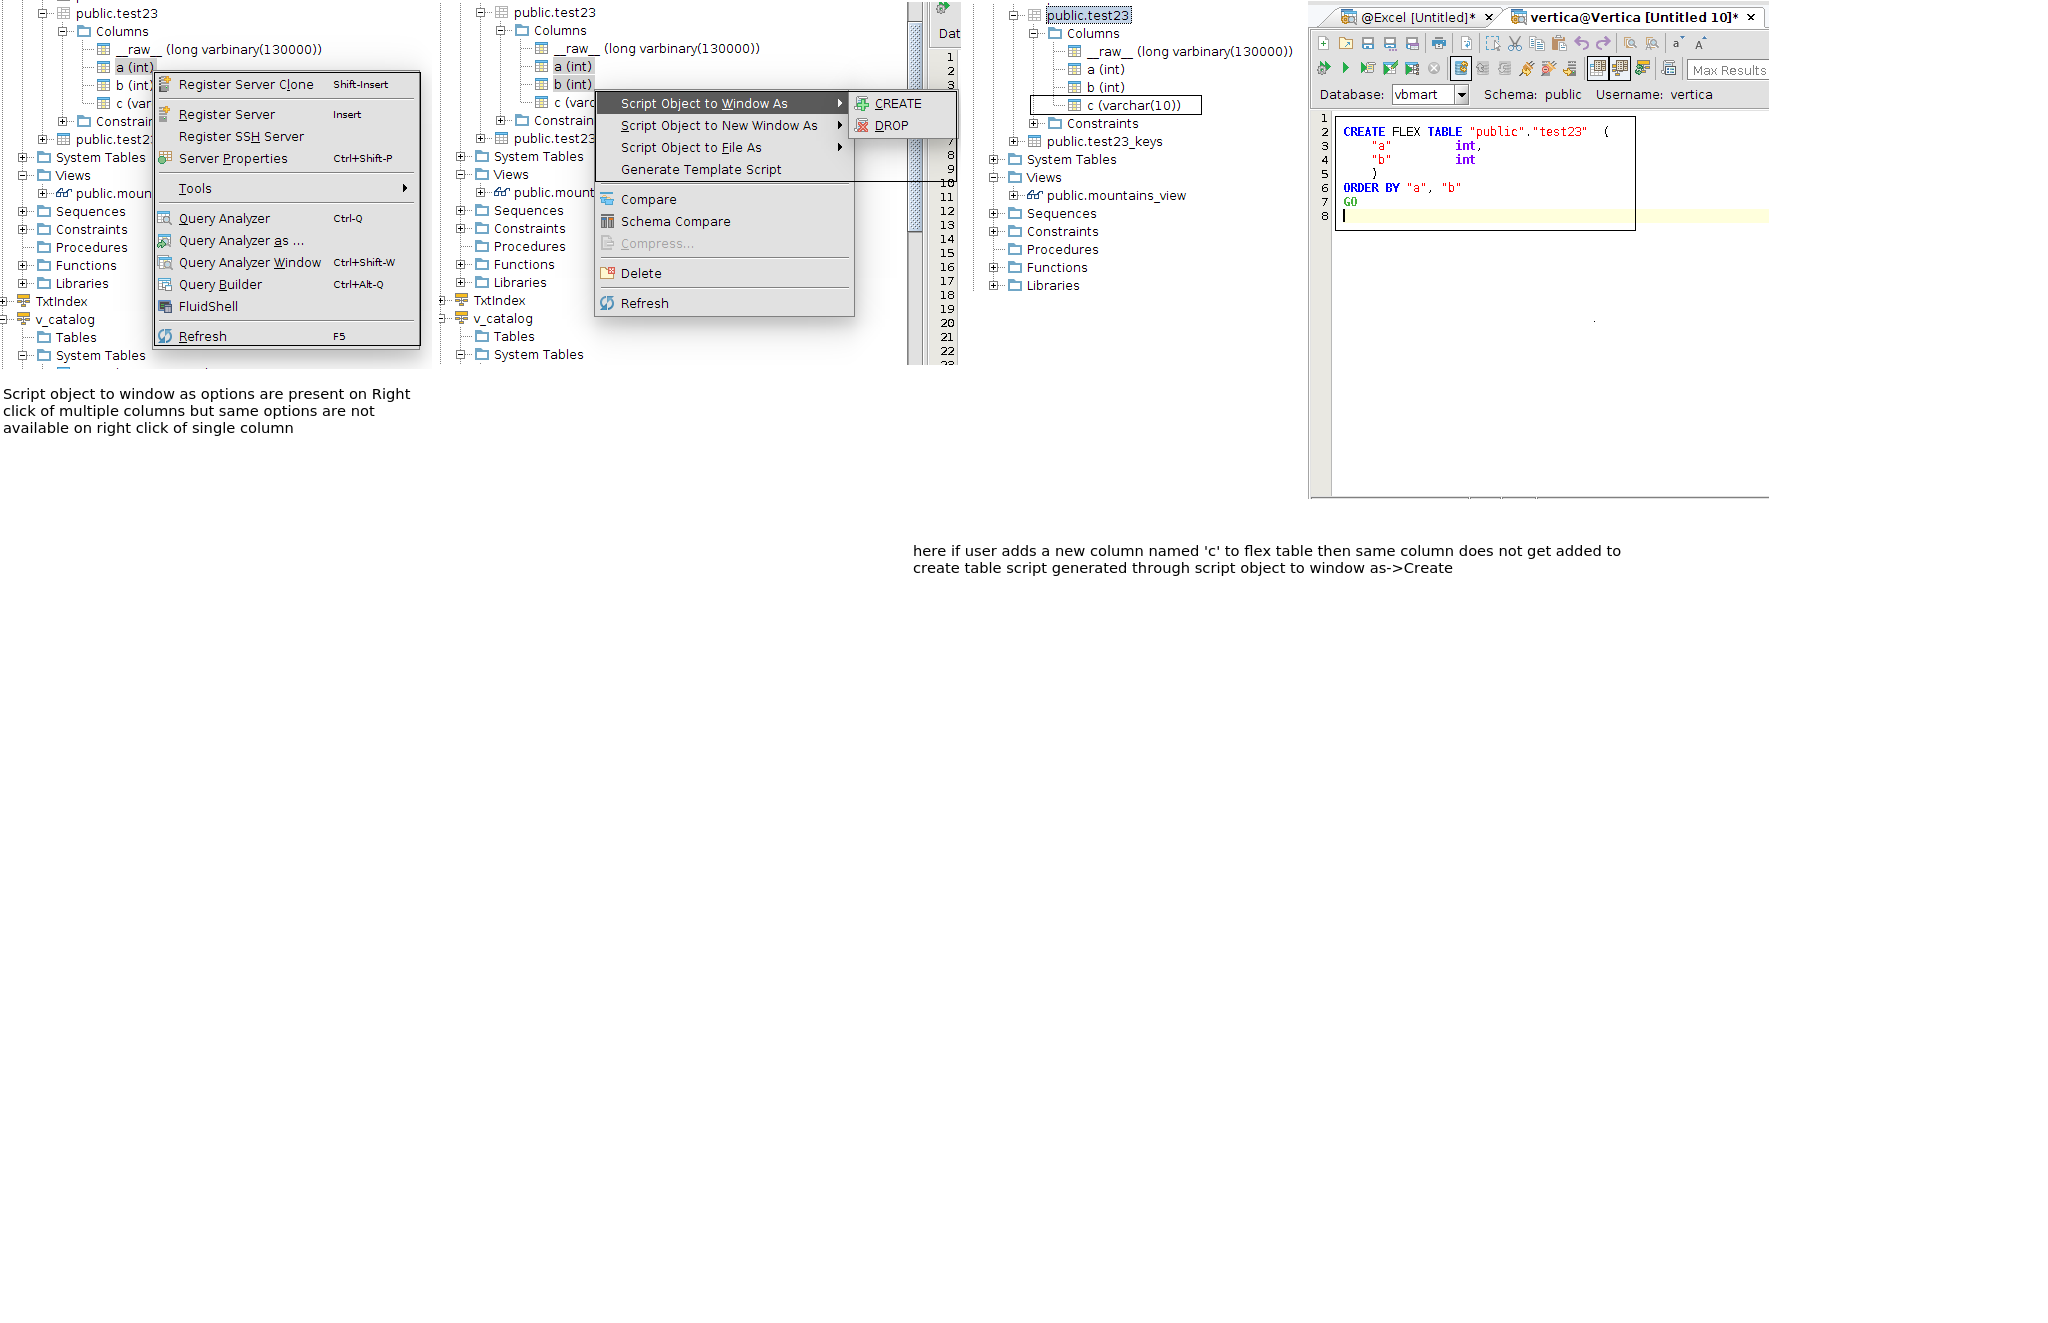
Task: Expand the Tools submenu arrow
Action: point(404,188)
